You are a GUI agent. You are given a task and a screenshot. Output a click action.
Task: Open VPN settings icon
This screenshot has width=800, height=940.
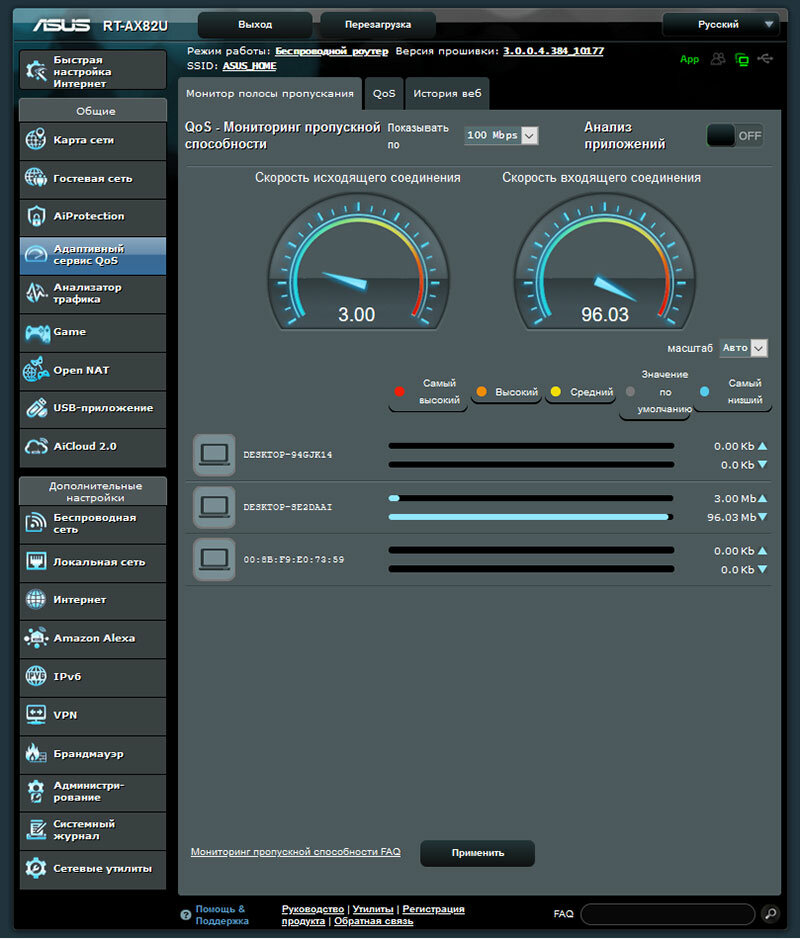[36, 715]
